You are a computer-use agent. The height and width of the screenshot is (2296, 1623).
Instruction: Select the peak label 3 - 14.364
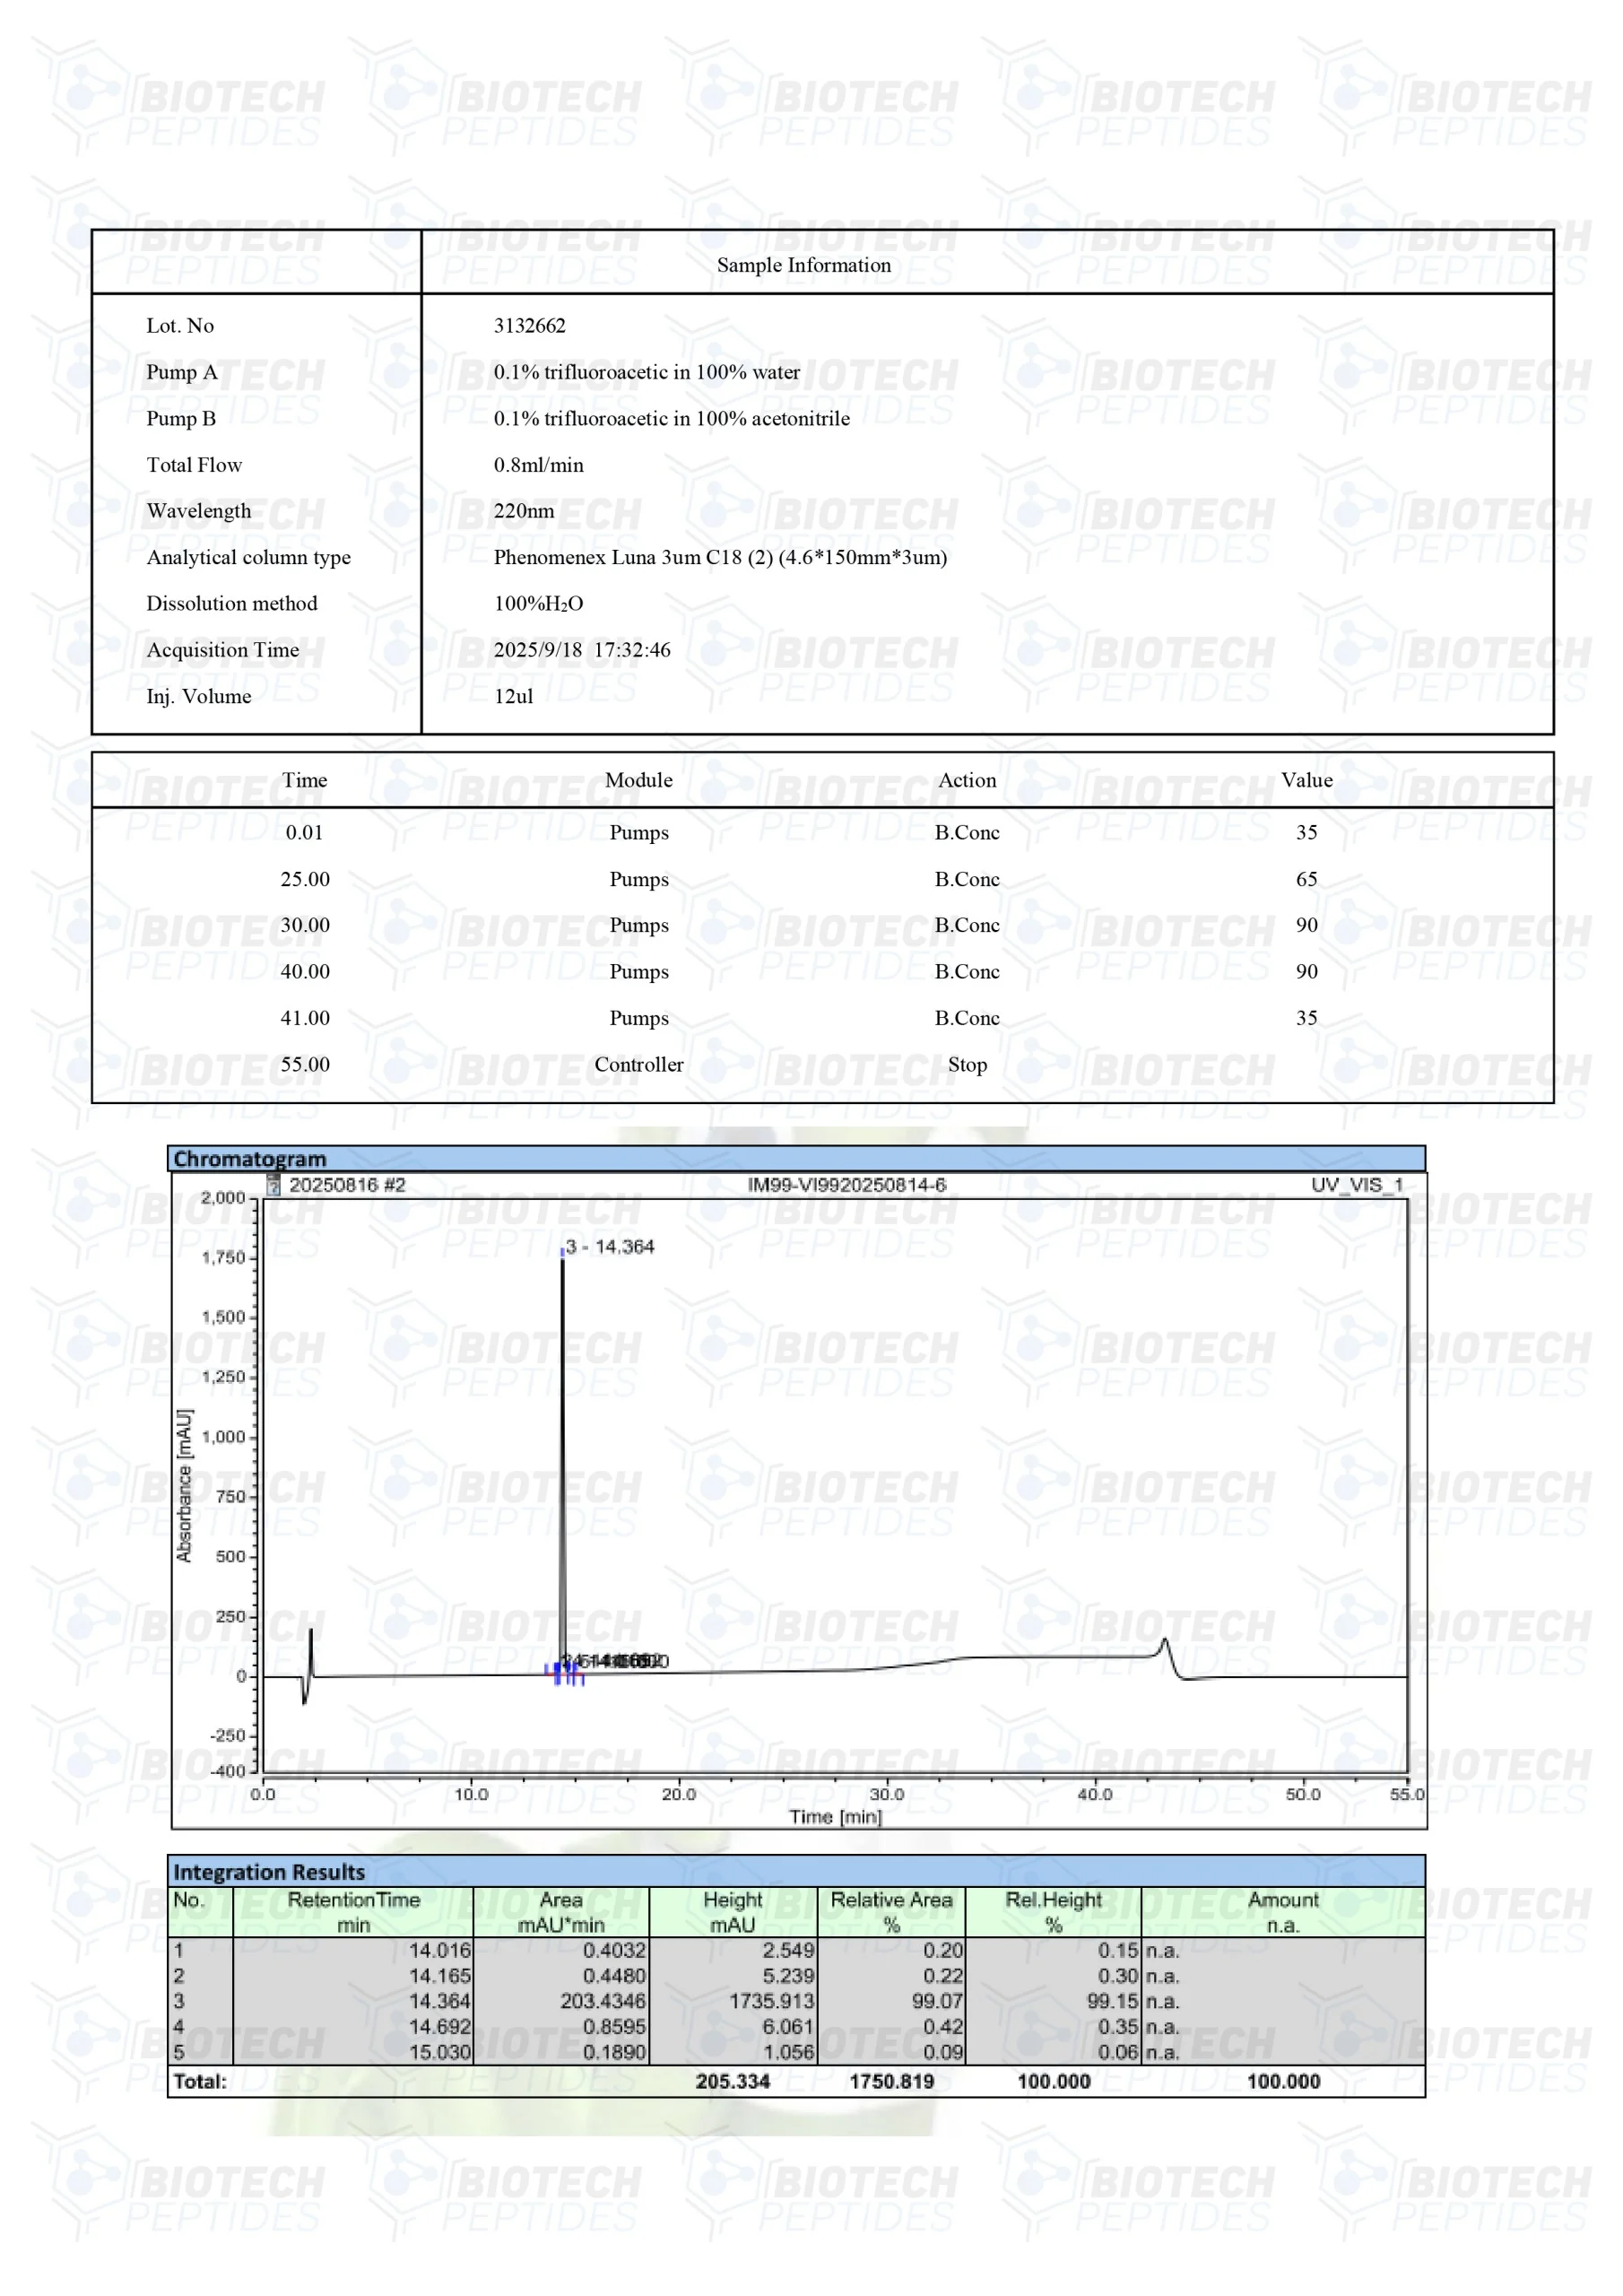[x=609, y=1246]
